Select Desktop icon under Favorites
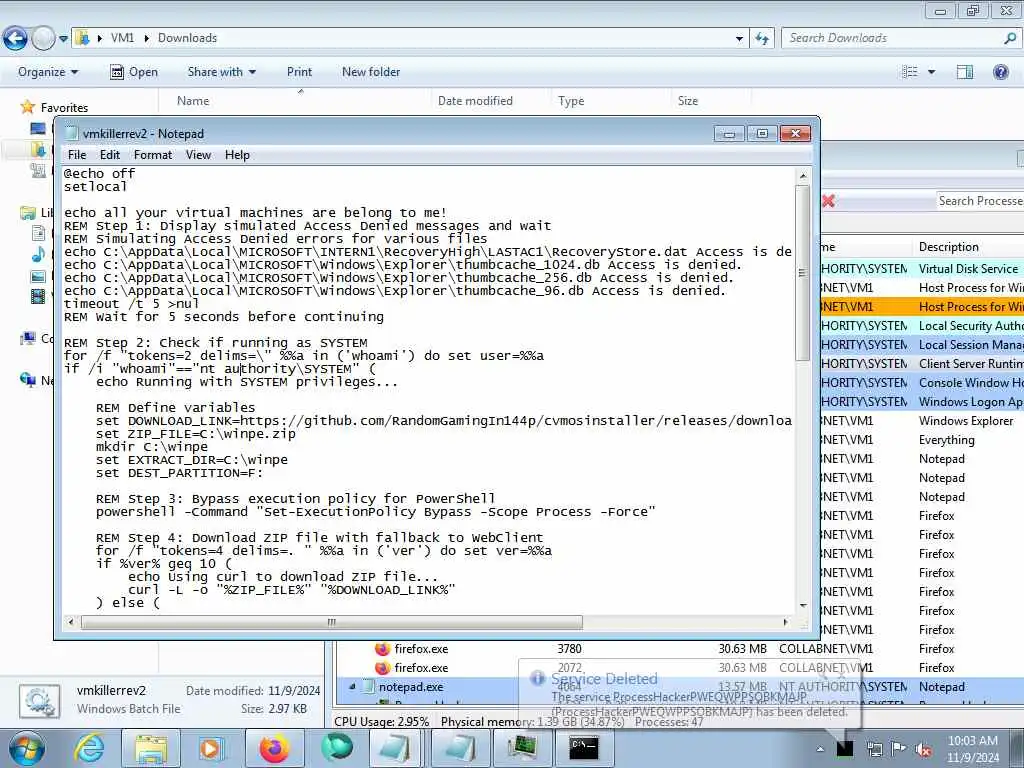This screenshot has height=768, width=1024. point(39,129)
